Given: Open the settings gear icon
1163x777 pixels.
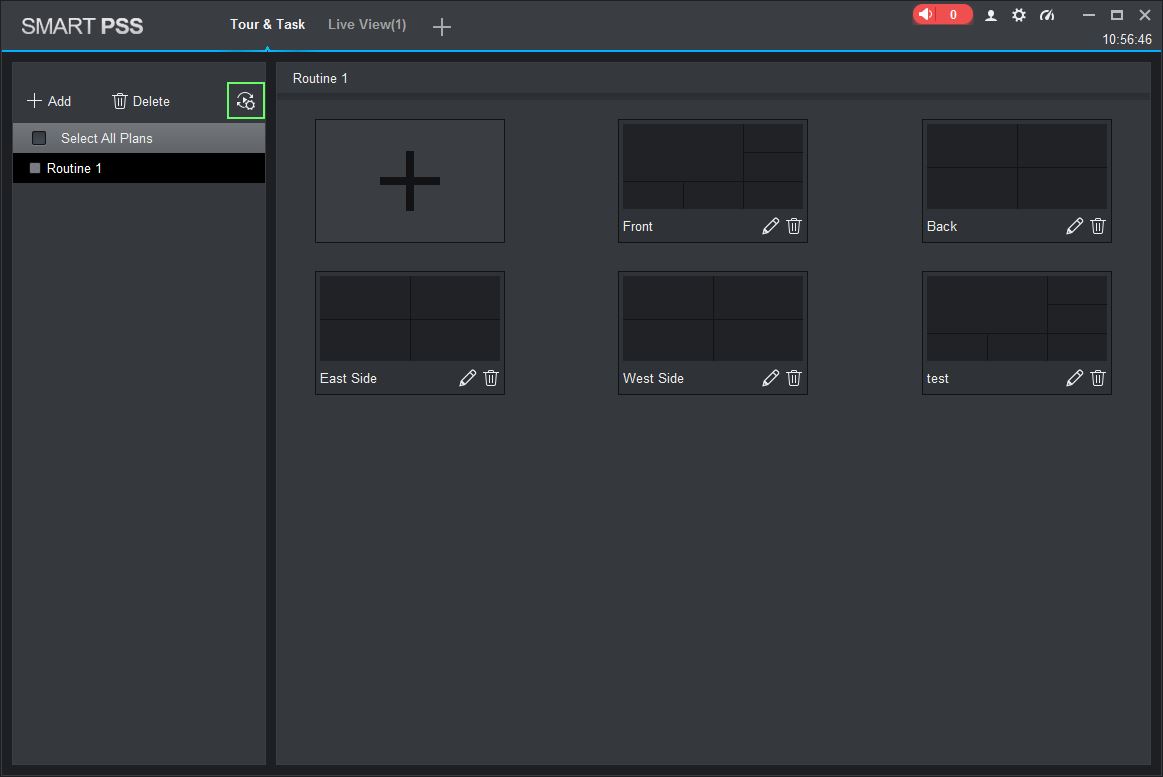Looking at the screenshot, I should click(1019, 15).
